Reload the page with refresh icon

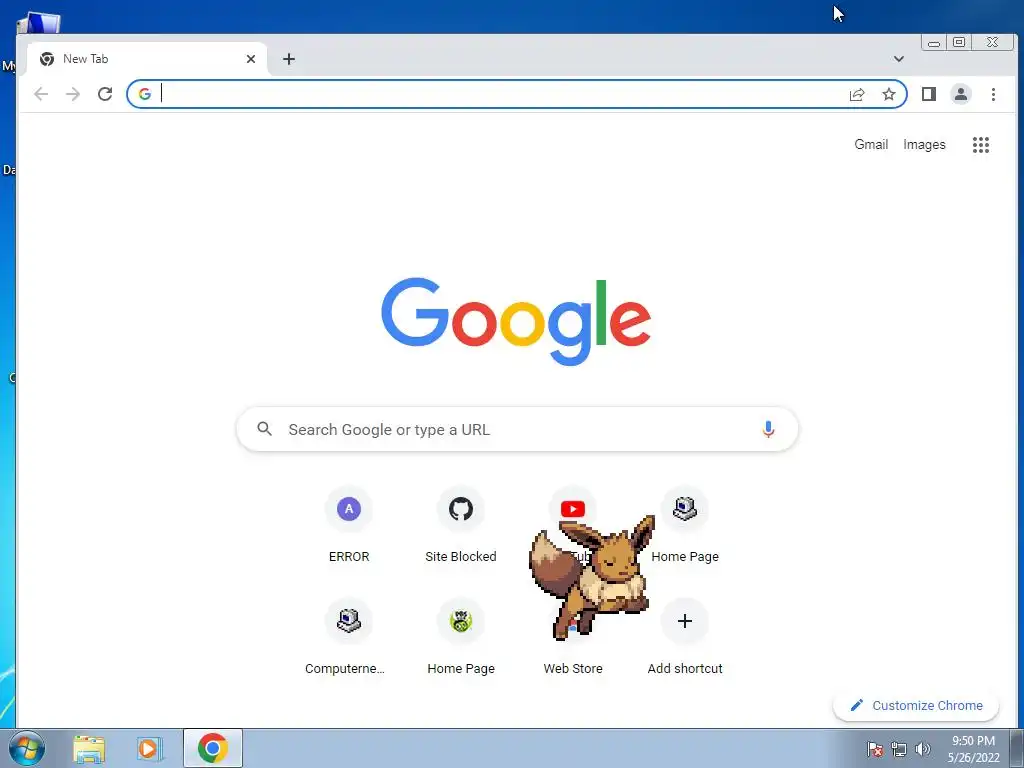pyautogui.click(x=105, y=94)
